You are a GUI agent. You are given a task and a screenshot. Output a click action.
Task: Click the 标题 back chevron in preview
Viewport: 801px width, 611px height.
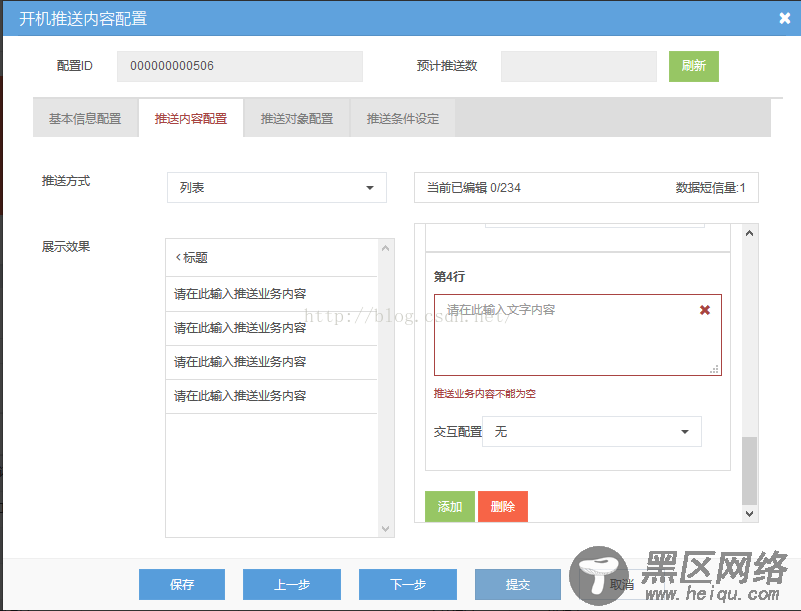pyautogui.click(x=178, y=257)
